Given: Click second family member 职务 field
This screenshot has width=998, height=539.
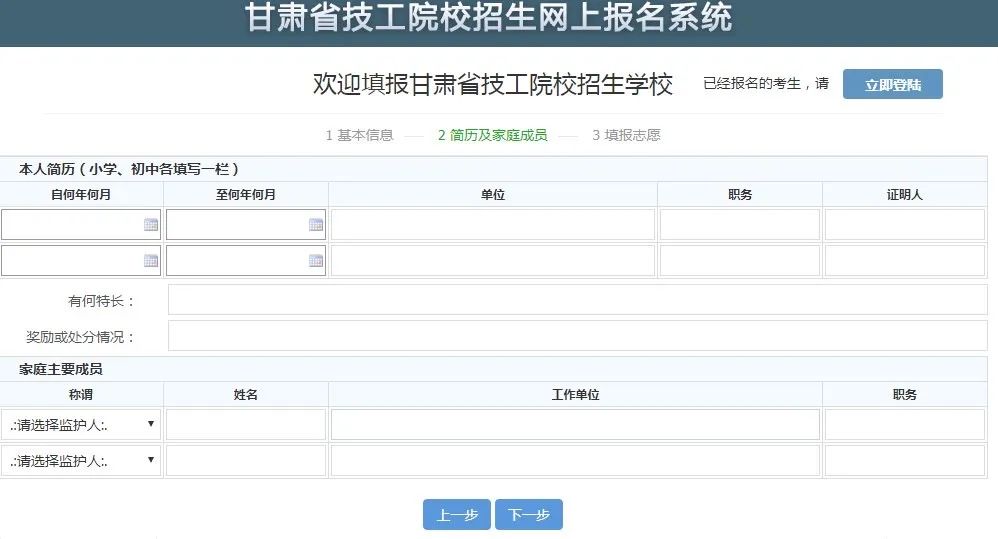Looking at the screenshot, I should pyautogui.click(x=904, y=461).
